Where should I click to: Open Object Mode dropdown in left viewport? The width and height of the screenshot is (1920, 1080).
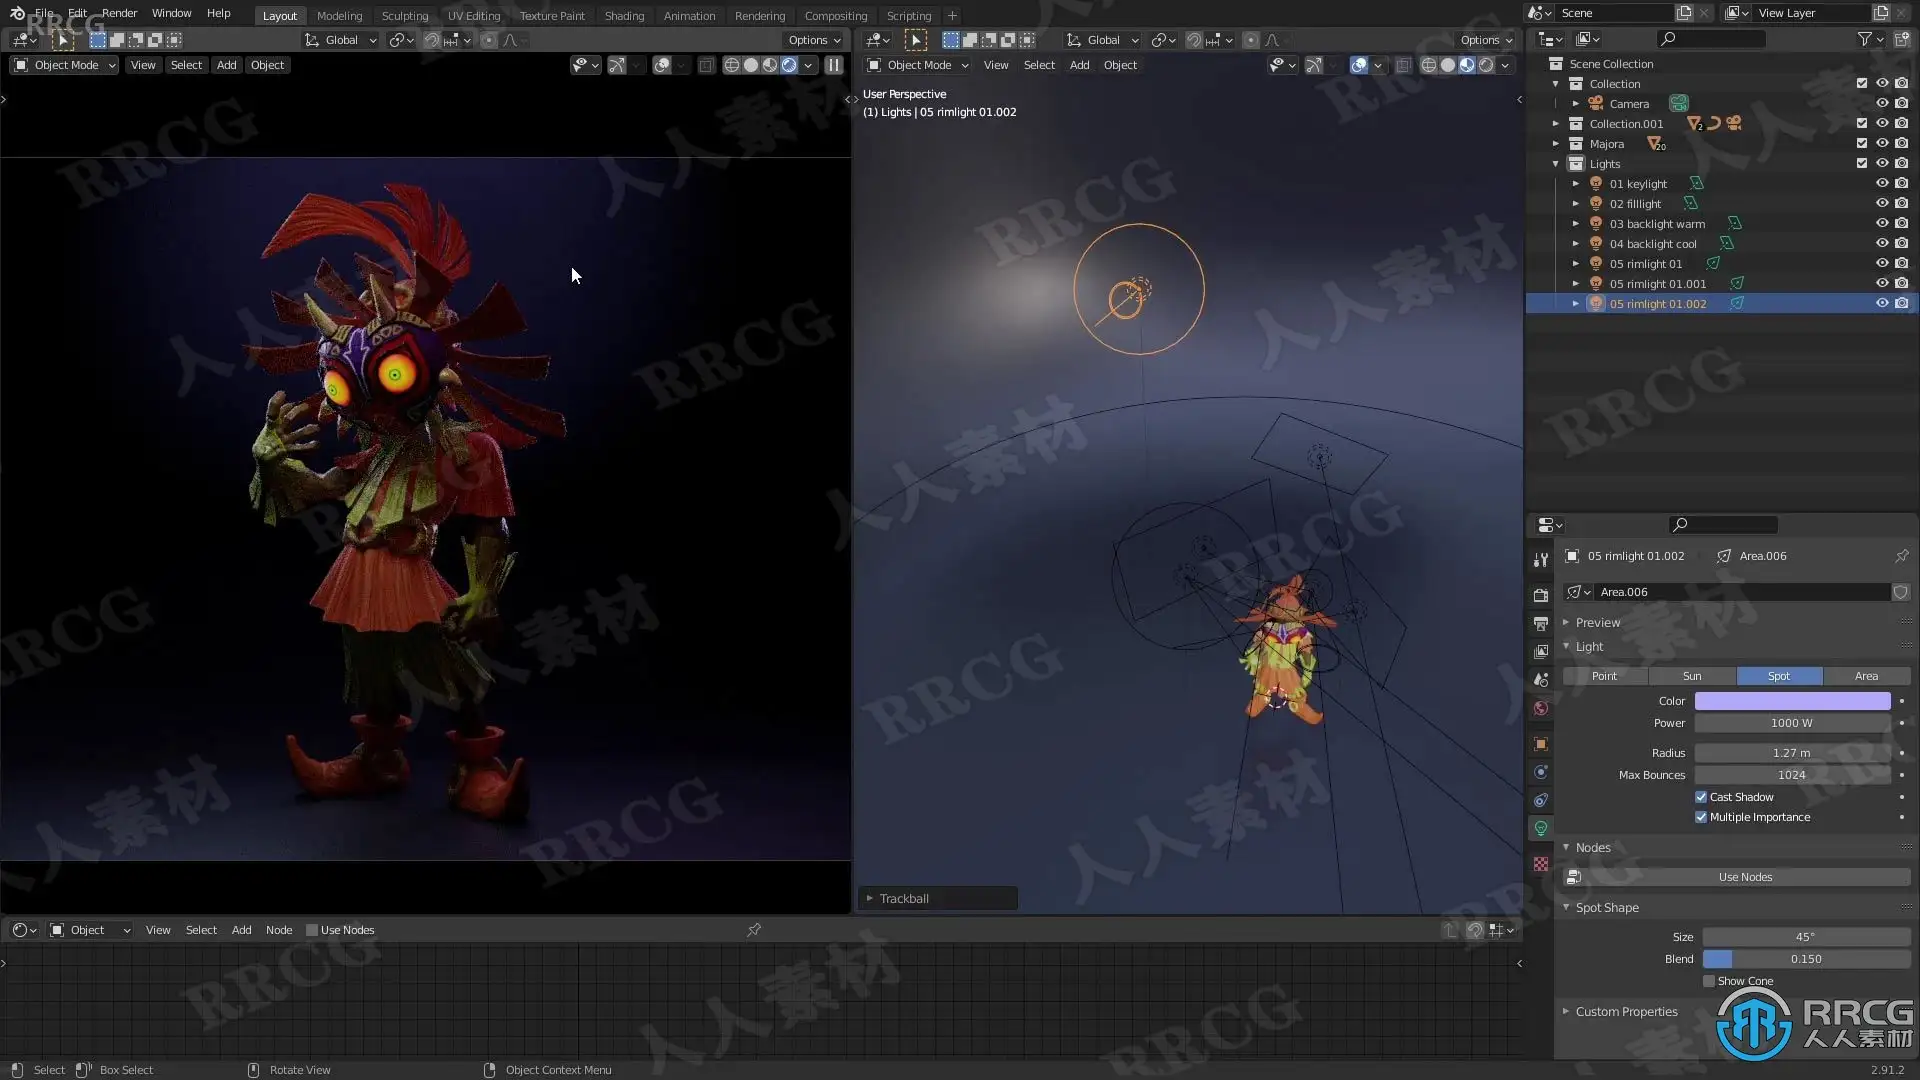click(65, 65)
